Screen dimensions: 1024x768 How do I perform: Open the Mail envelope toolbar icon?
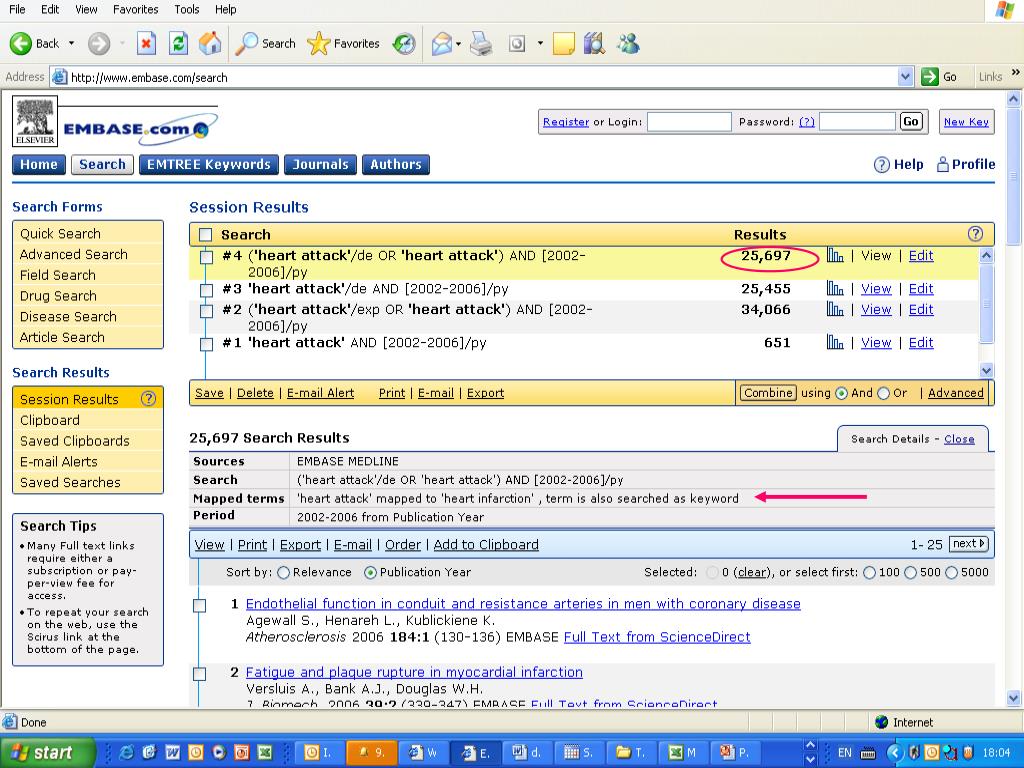click(x=441, y=44)
